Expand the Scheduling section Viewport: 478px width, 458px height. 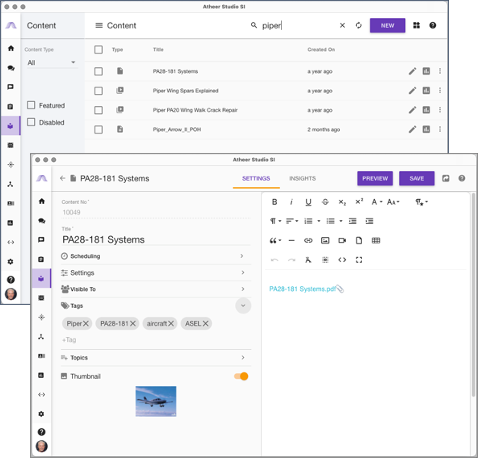click(155, 256)
